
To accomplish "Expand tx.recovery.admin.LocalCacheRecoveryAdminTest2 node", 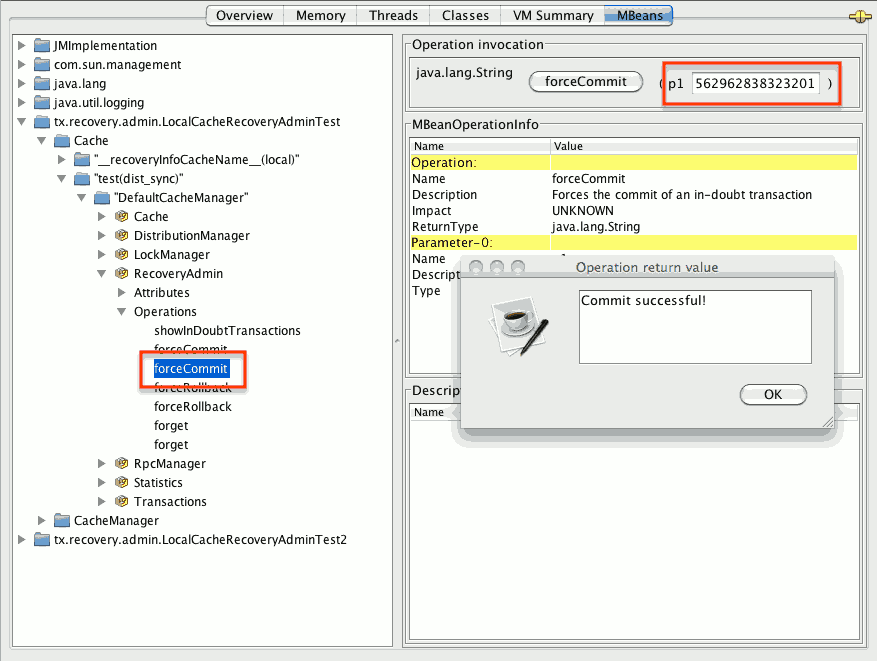I will point(22,540).
